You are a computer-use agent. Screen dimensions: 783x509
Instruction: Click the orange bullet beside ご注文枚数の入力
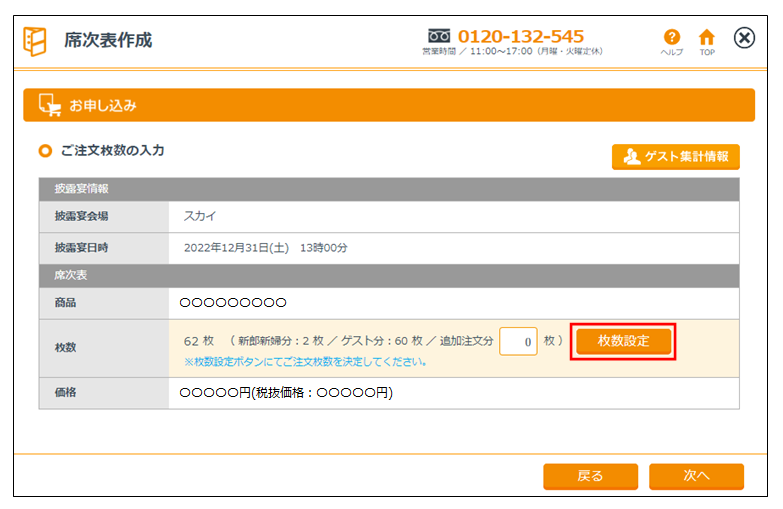(x=44, y=151)
